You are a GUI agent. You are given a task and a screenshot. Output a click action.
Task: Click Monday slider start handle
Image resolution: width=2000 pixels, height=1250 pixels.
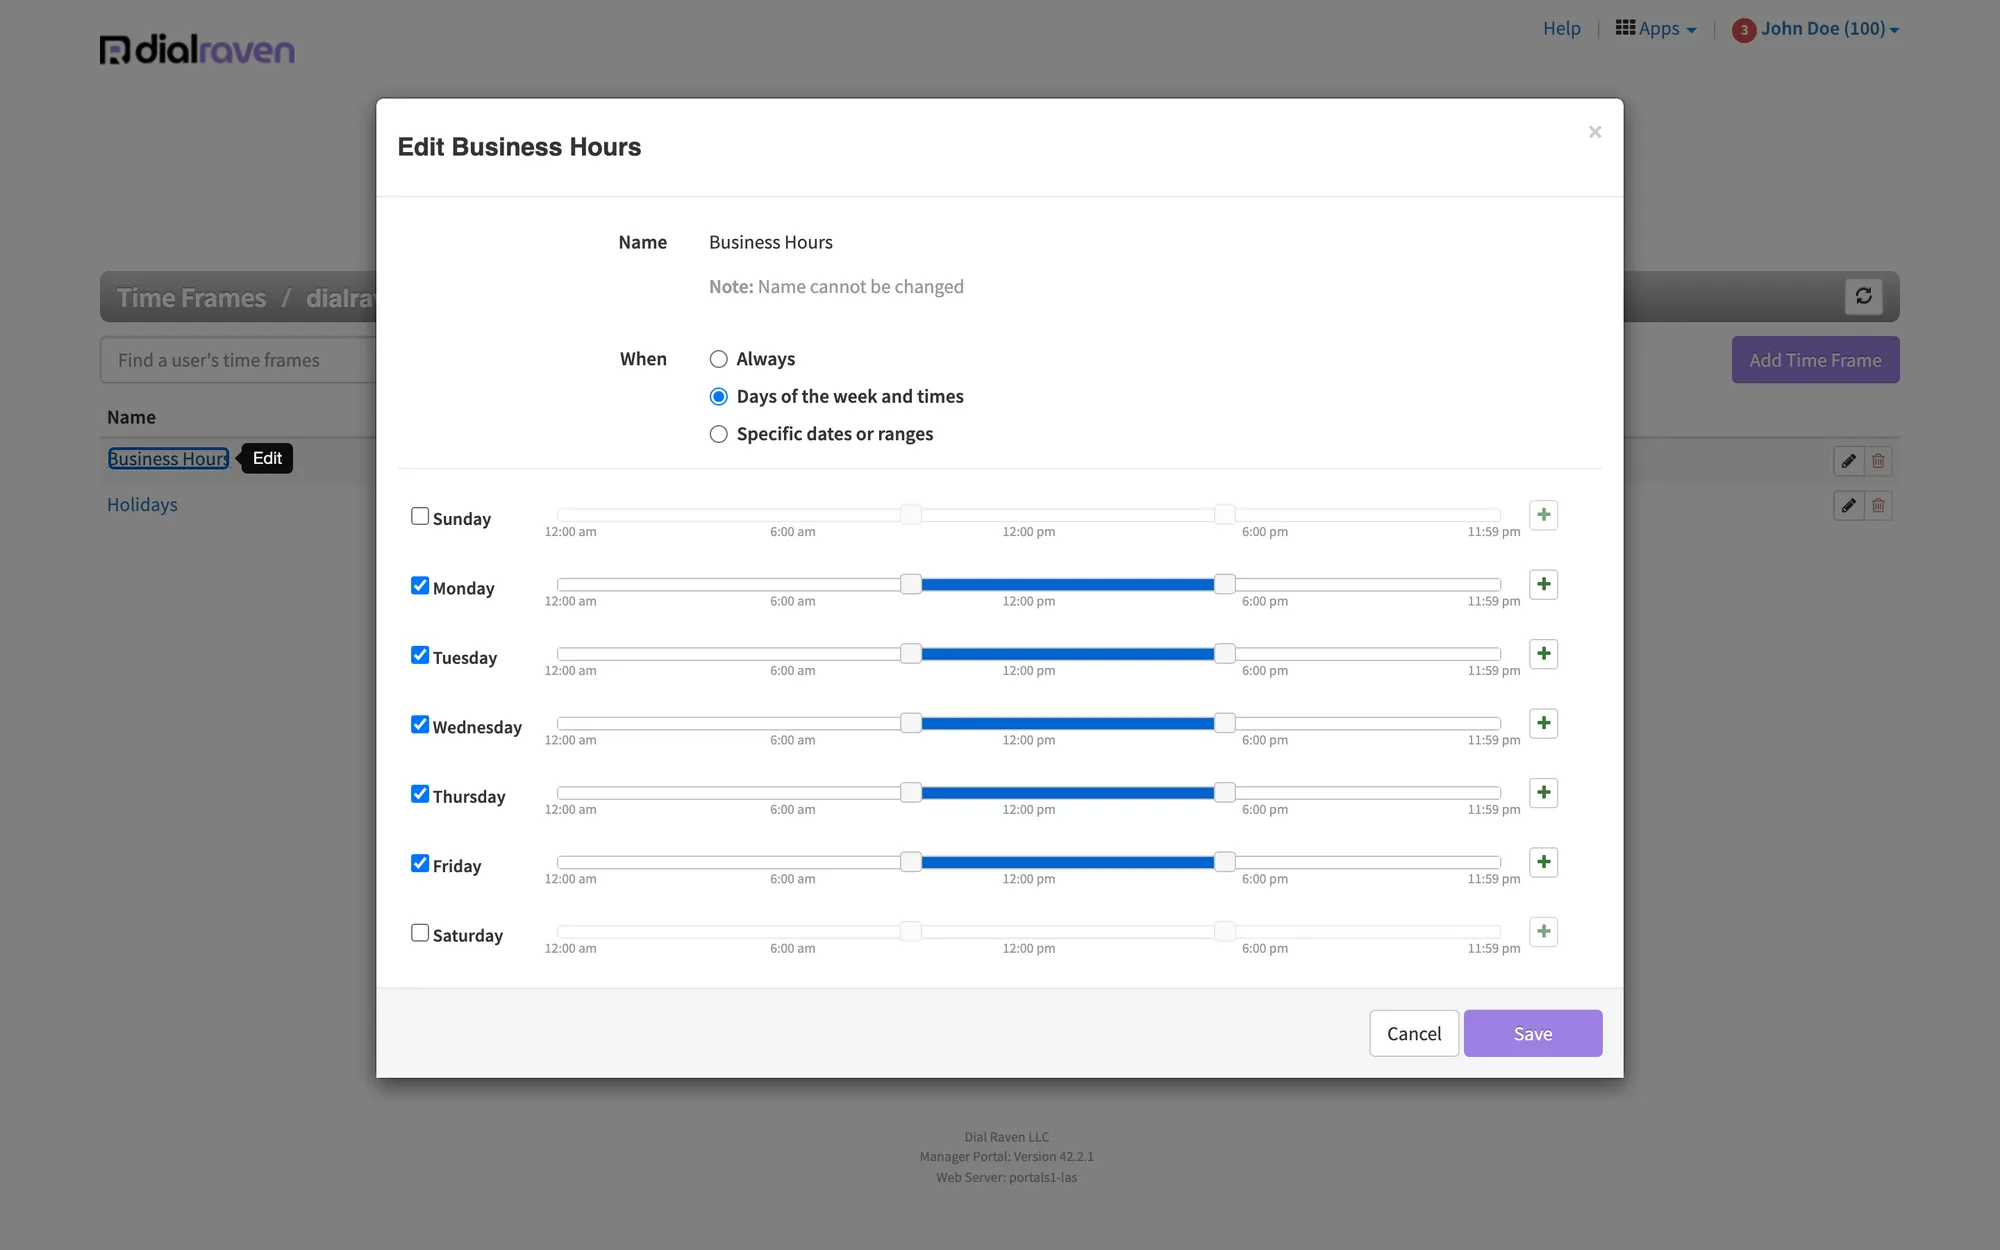[910, 584]
